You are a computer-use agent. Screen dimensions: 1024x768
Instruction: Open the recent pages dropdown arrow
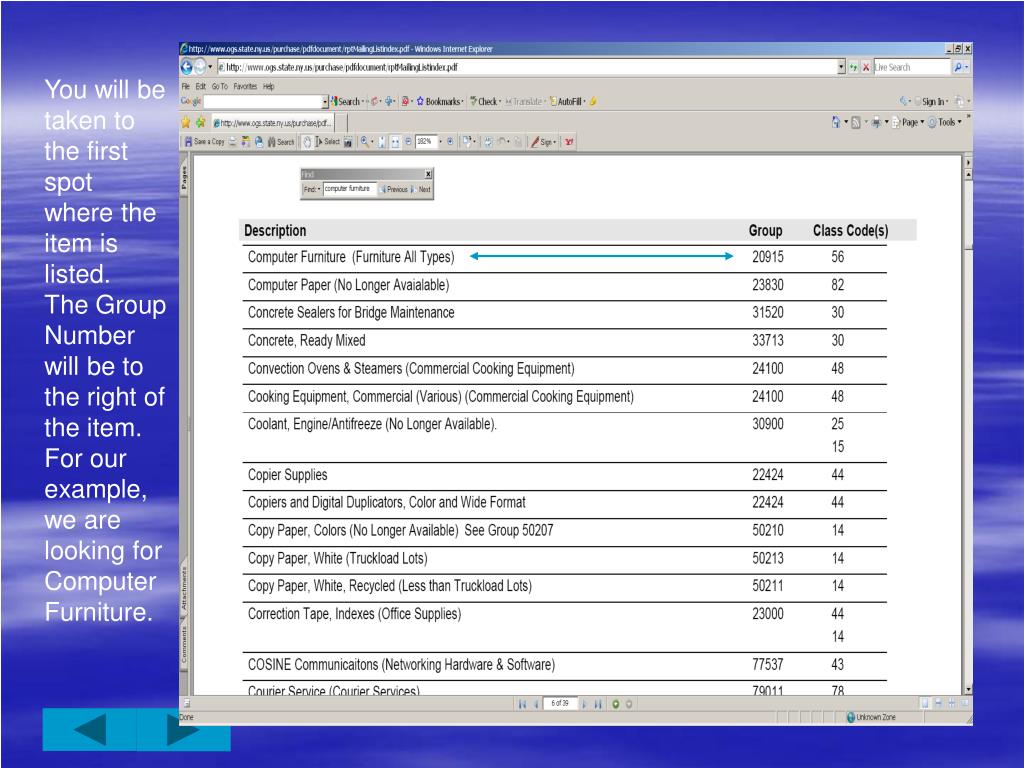(210, 67)
